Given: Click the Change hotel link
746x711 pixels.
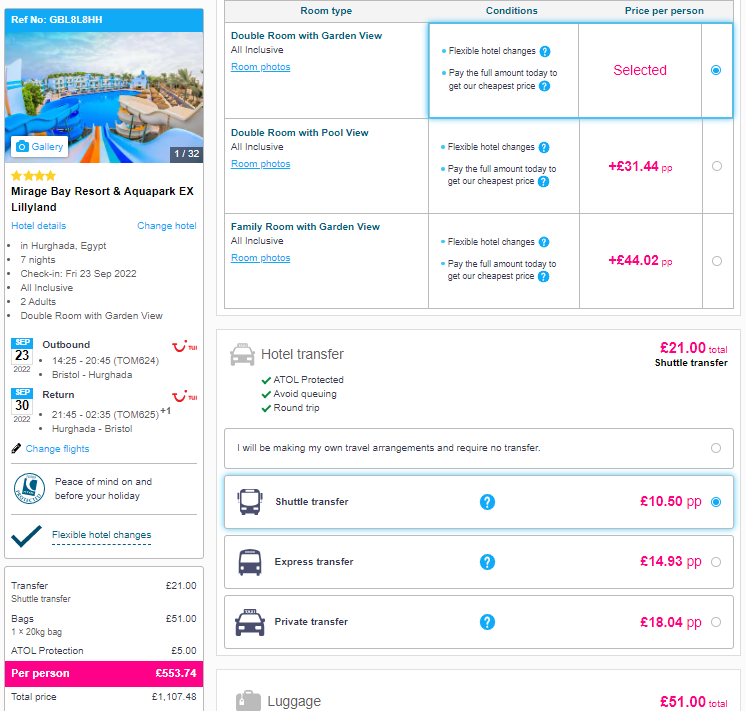Looking at the screenshot, I should click(x=167, y=226).
